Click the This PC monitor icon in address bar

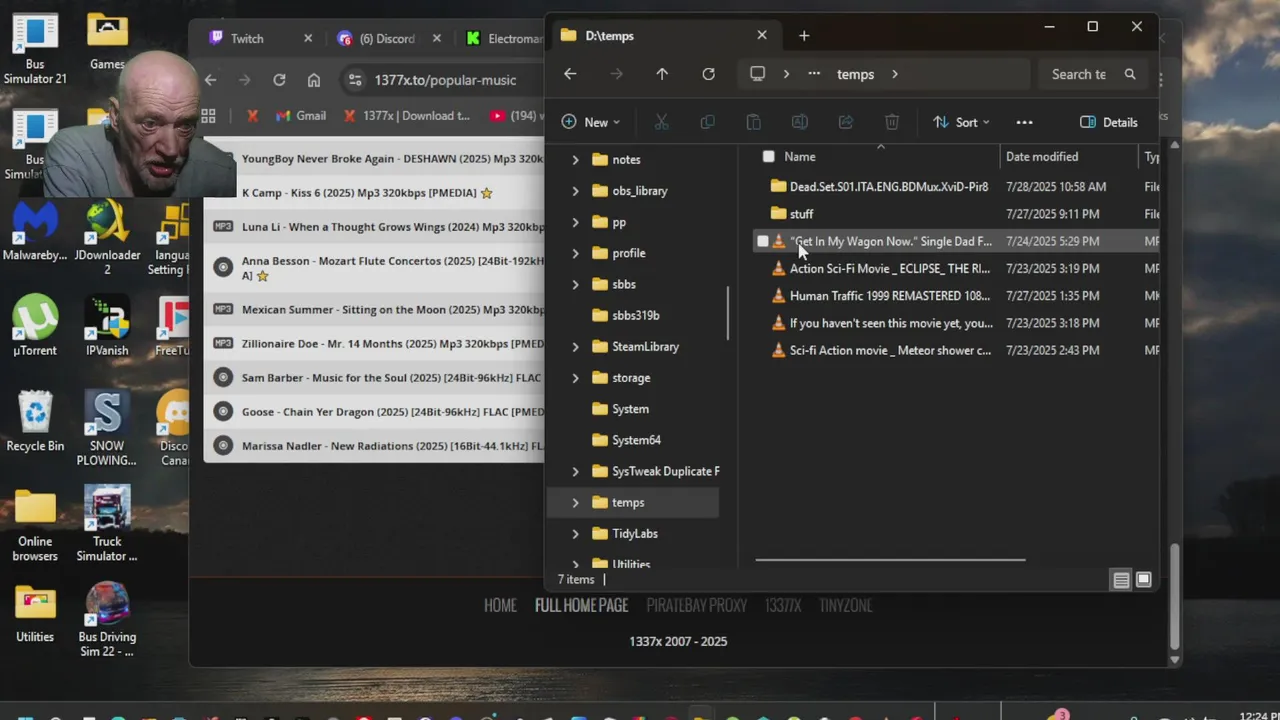(x=757, y=74)
